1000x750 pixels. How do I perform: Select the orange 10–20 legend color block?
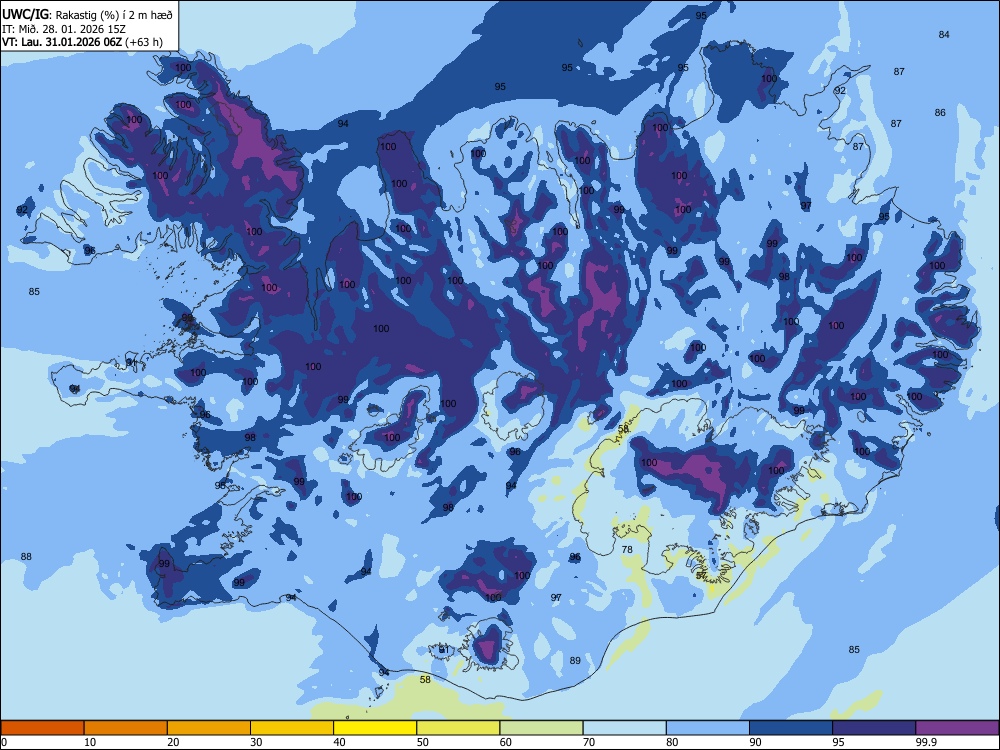click(x=126, y=728)
